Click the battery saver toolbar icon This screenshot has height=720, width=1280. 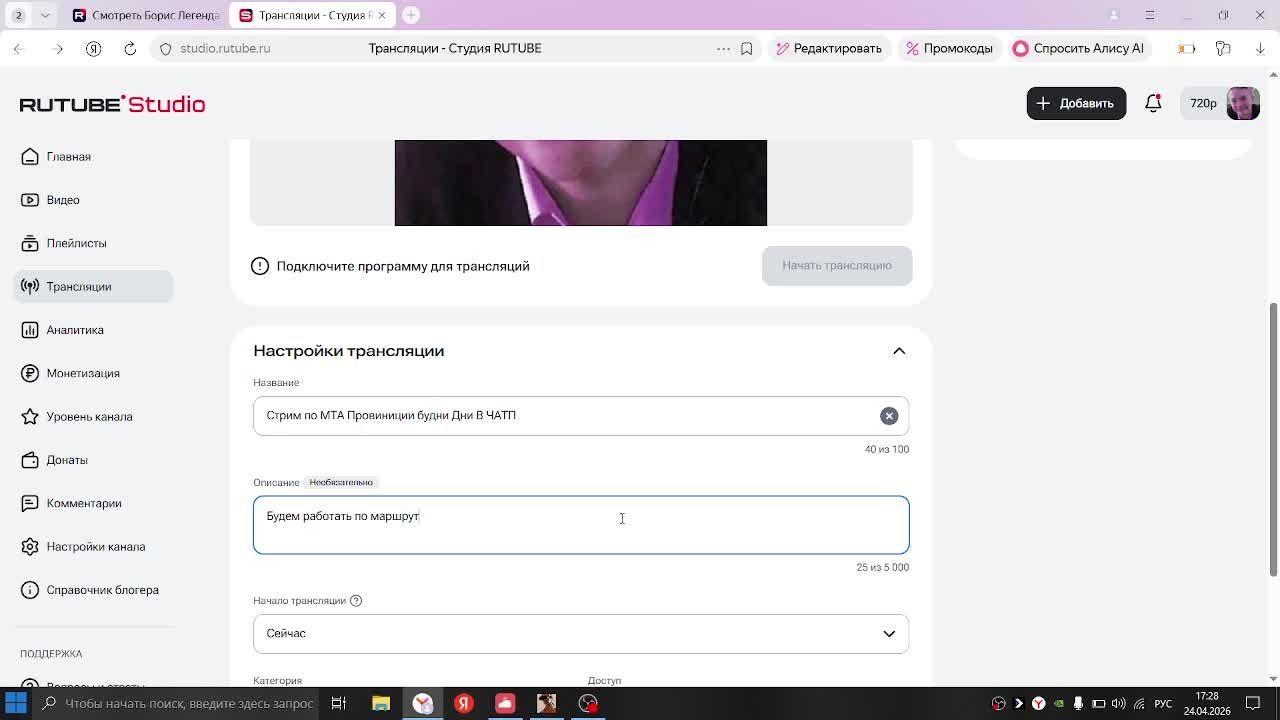point(1186,48)
